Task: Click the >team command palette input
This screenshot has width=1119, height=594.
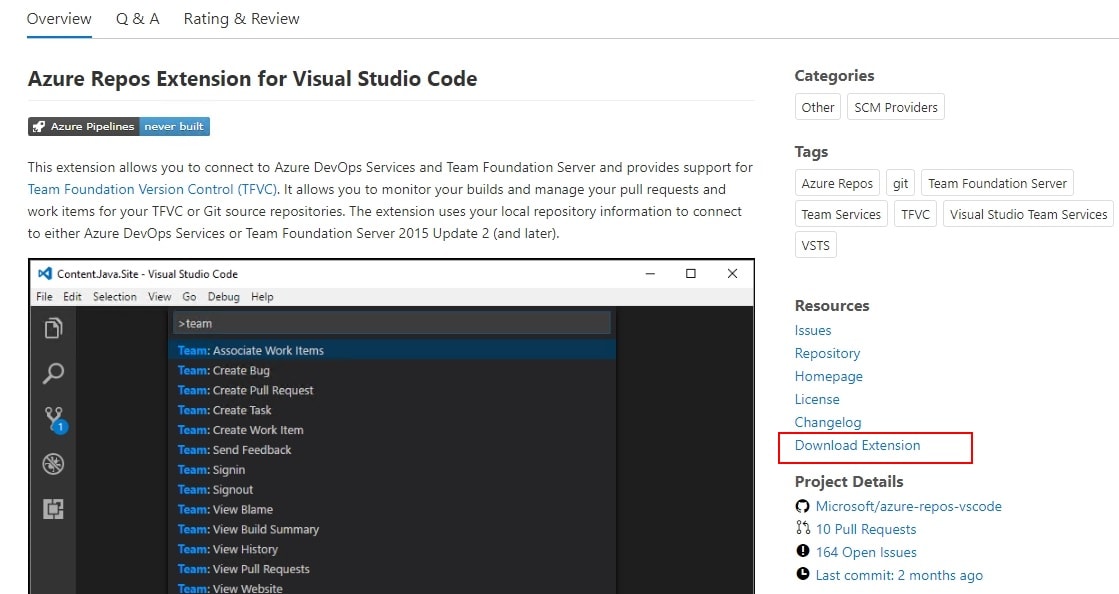Action: (x=391, y=323)
